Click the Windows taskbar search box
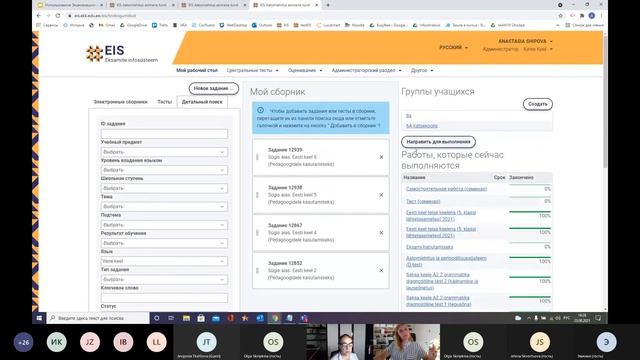 98,318
